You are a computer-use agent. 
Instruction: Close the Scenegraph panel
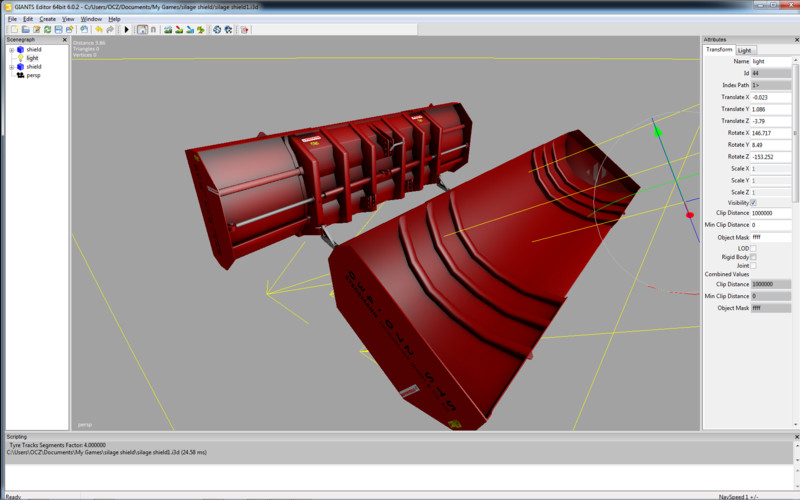65,40
